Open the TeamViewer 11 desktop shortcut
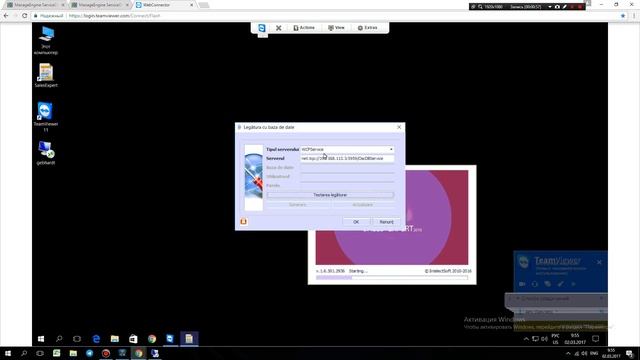 pyautogui.click(x=46, y=117)
